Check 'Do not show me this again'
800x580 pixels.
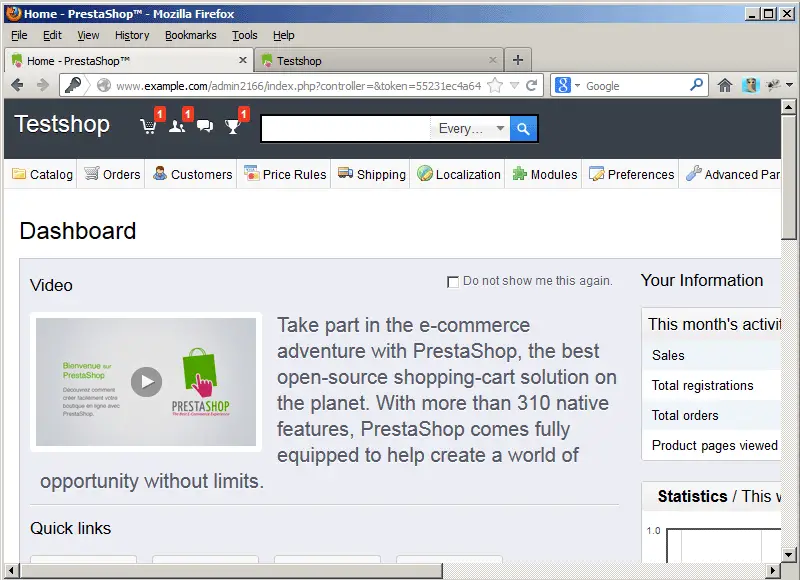pyautogui.click(x=453, y=282)
